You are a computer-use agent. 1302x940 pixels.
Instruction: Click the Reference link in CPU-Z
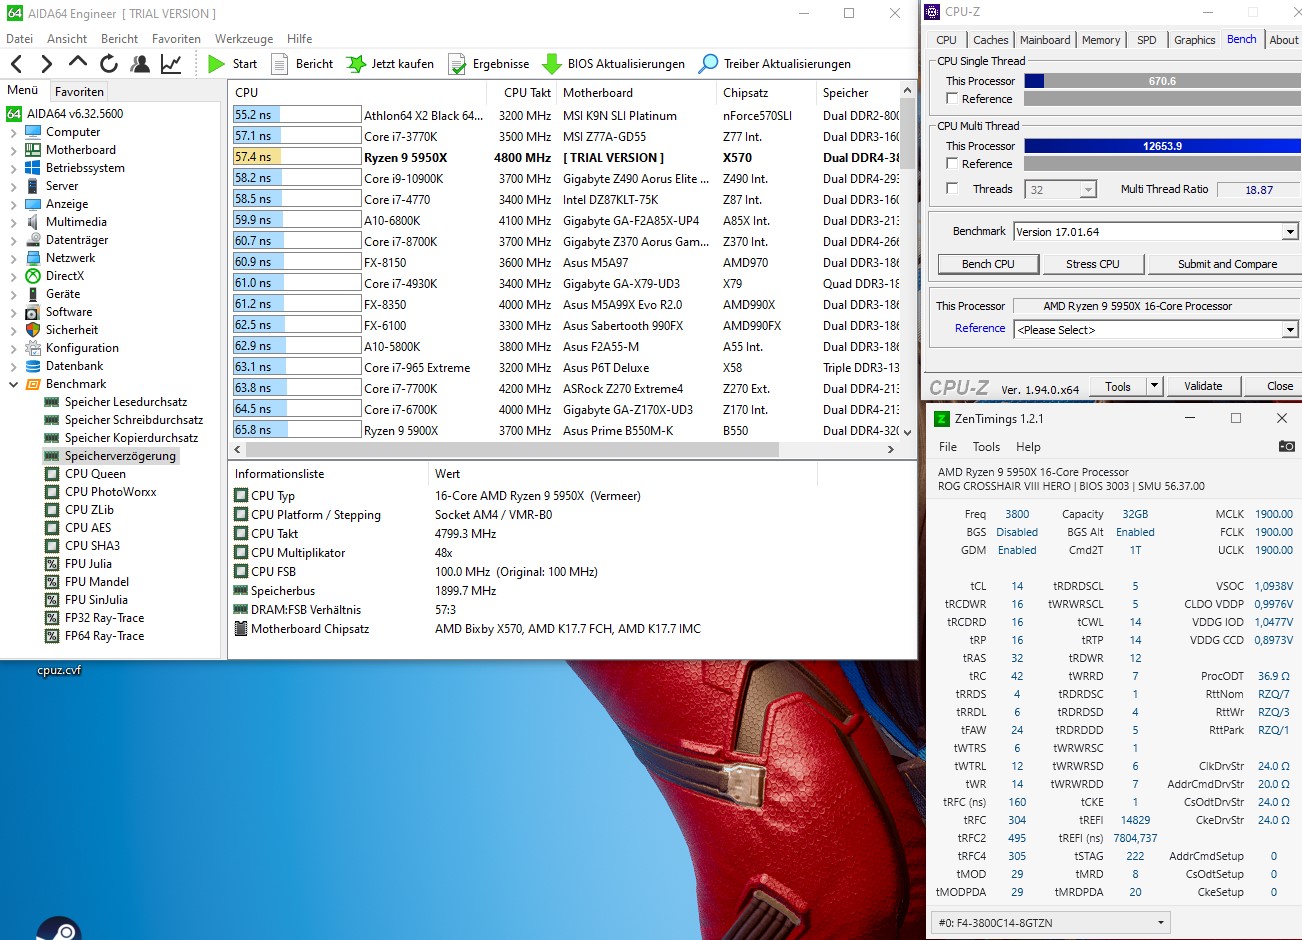coord(980,328)
